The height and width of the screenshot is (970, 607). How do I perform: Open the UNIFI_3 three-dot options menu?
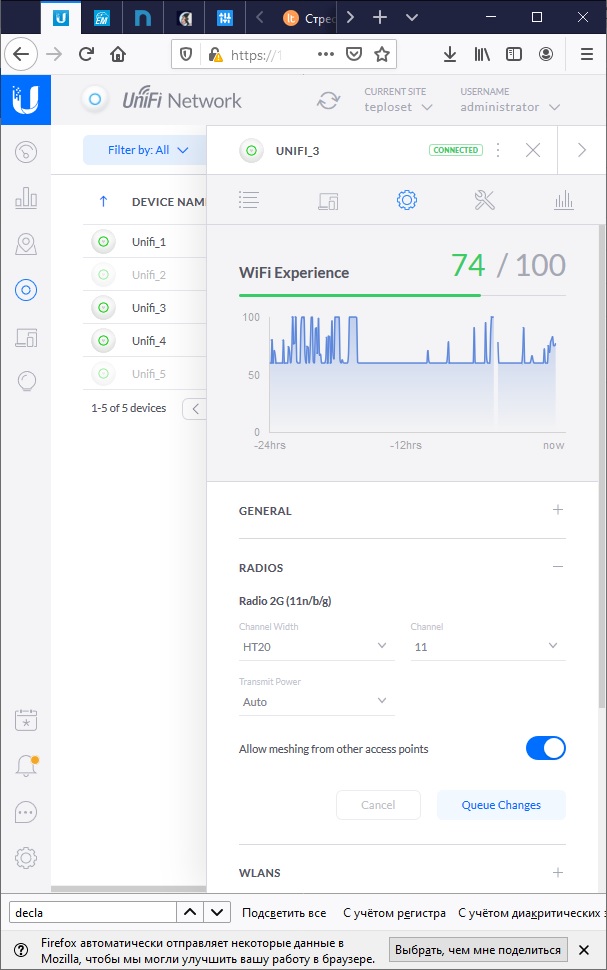[498, 150]
